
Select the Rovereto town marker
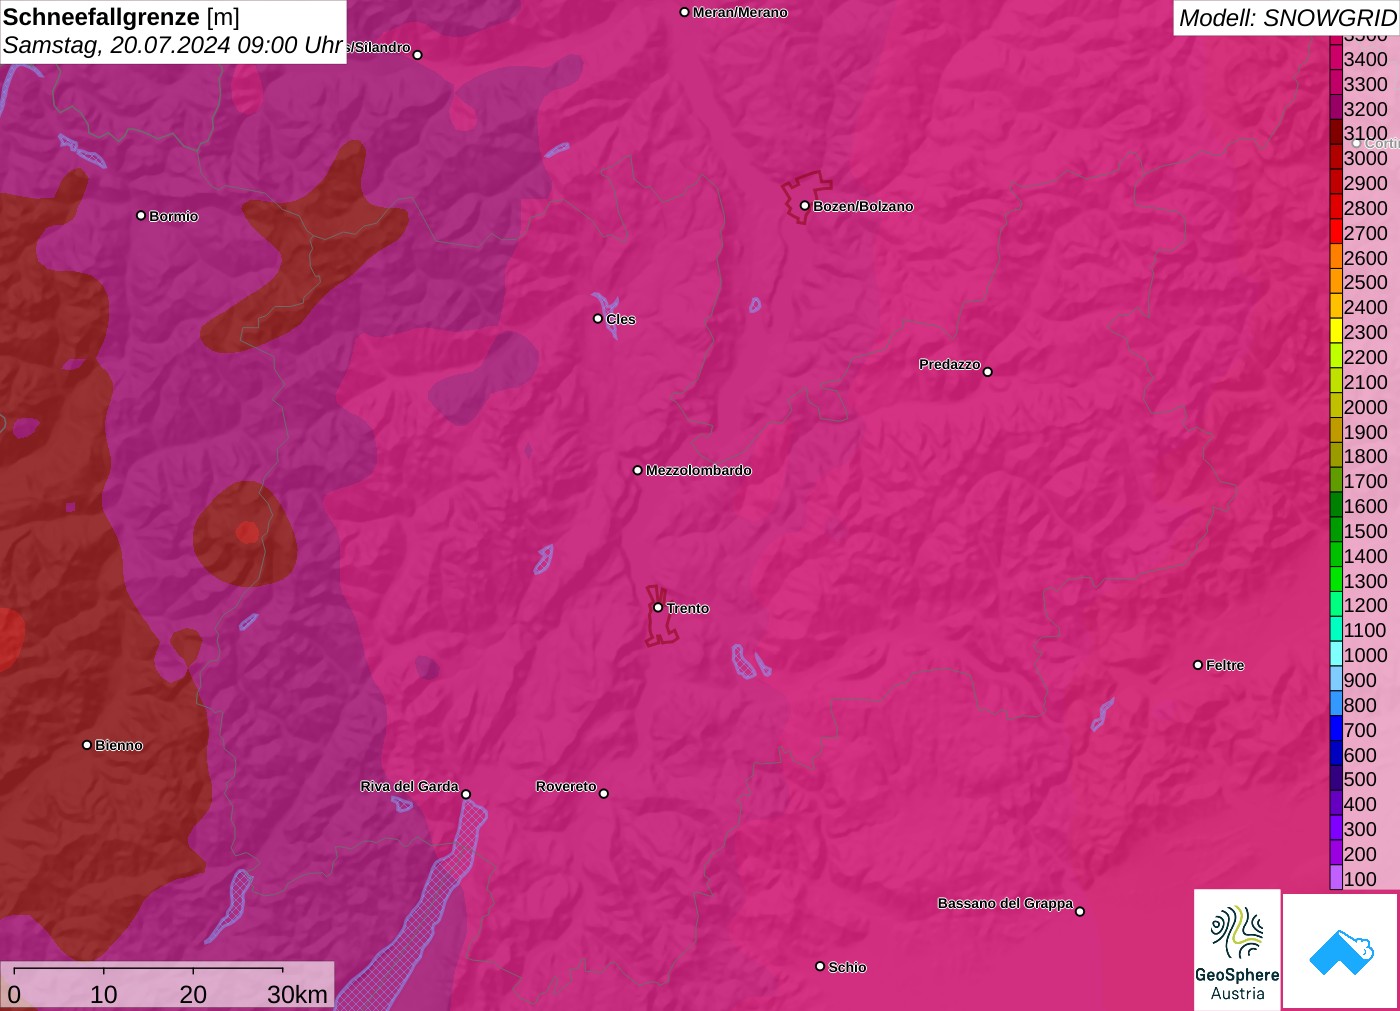tap(604, 794)
